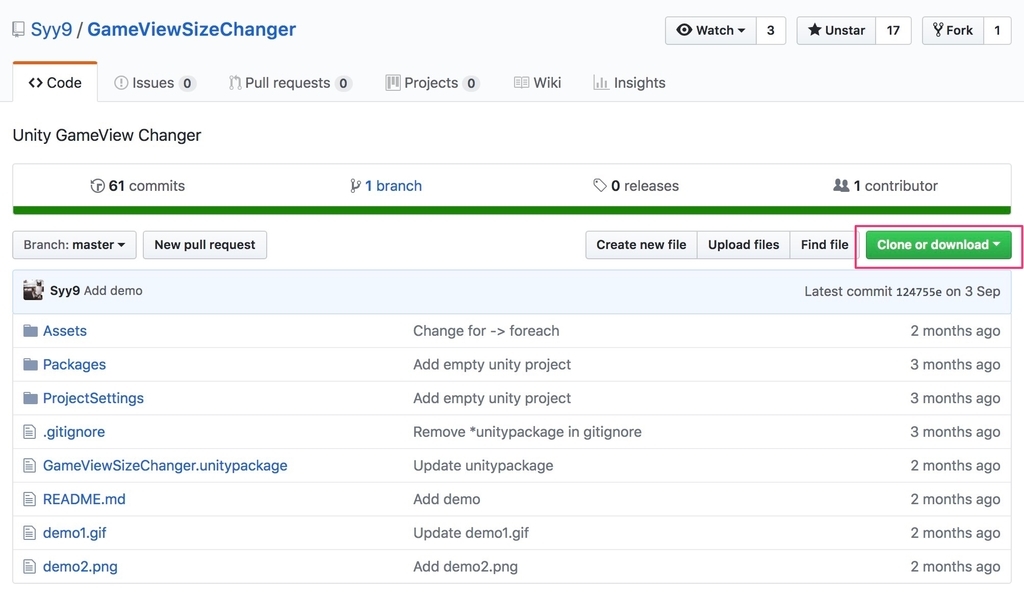This screenshot has width=1024, height=594.
Task: Click the commits history clock icon
Action: click(x=97, y=186)
